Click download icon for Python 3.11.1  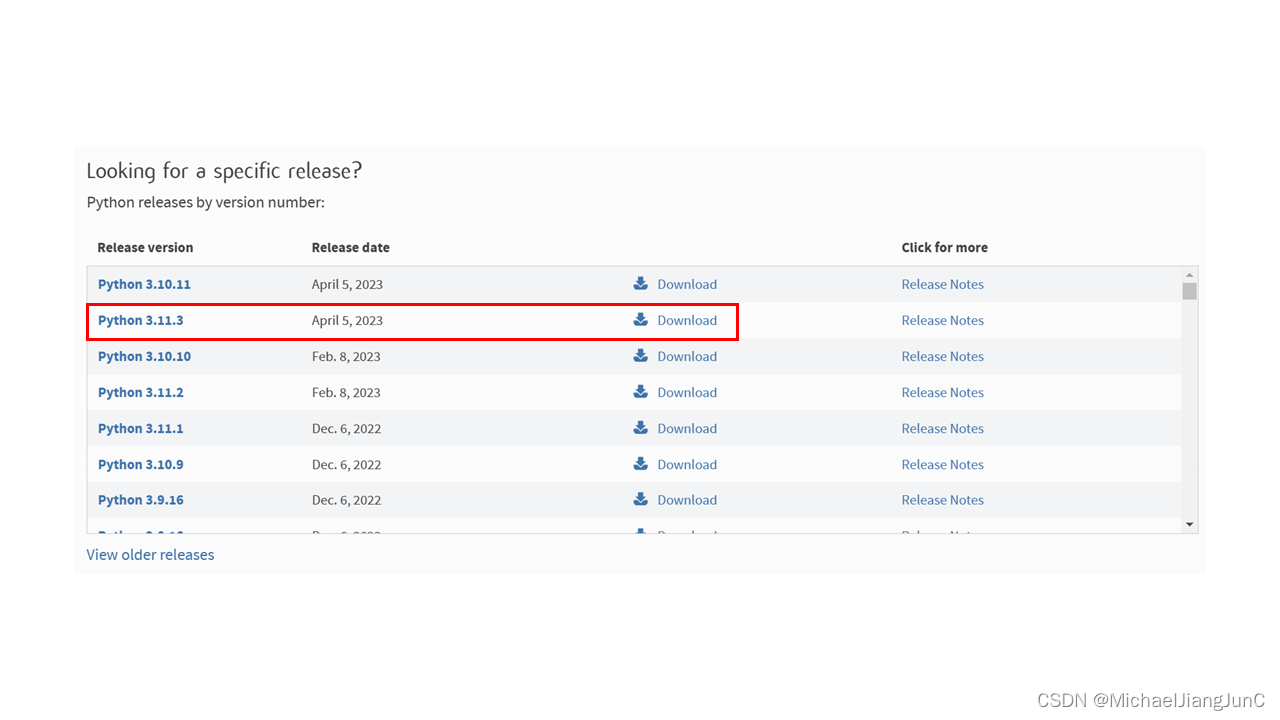[641, 427]
